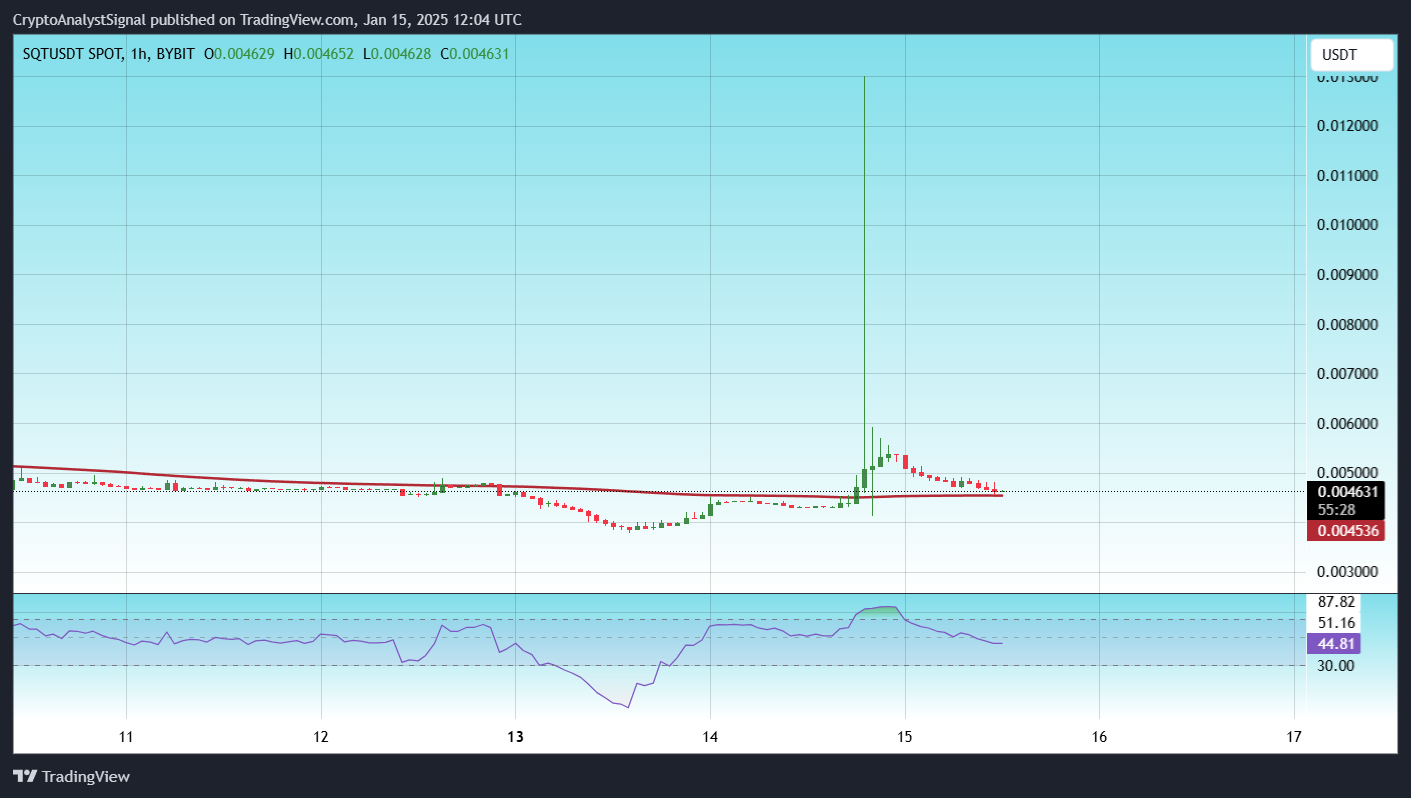1411x798 pixels.
Task: Click the 0.003000 price axis label
Action: point(1348,572)
